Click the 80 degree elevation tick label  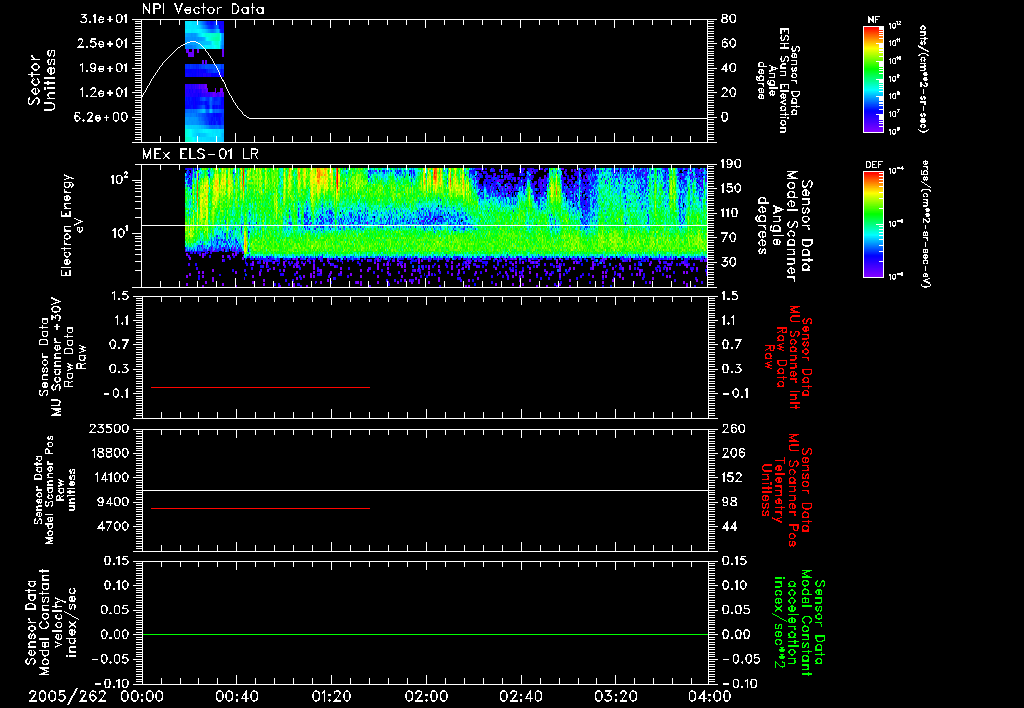tap(728, 19)
